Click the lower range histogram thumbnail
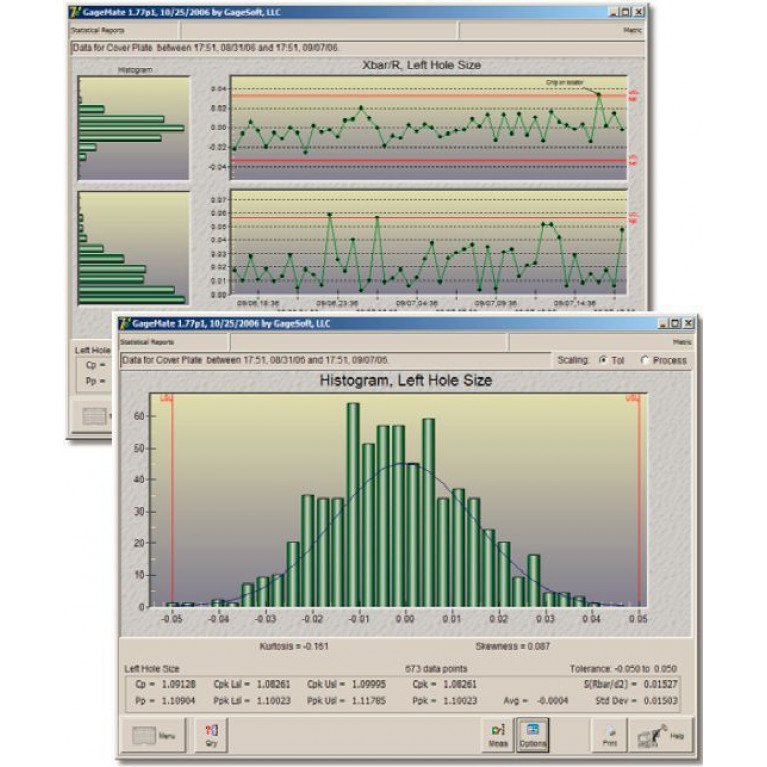767x767 pixels. (133, 248)
